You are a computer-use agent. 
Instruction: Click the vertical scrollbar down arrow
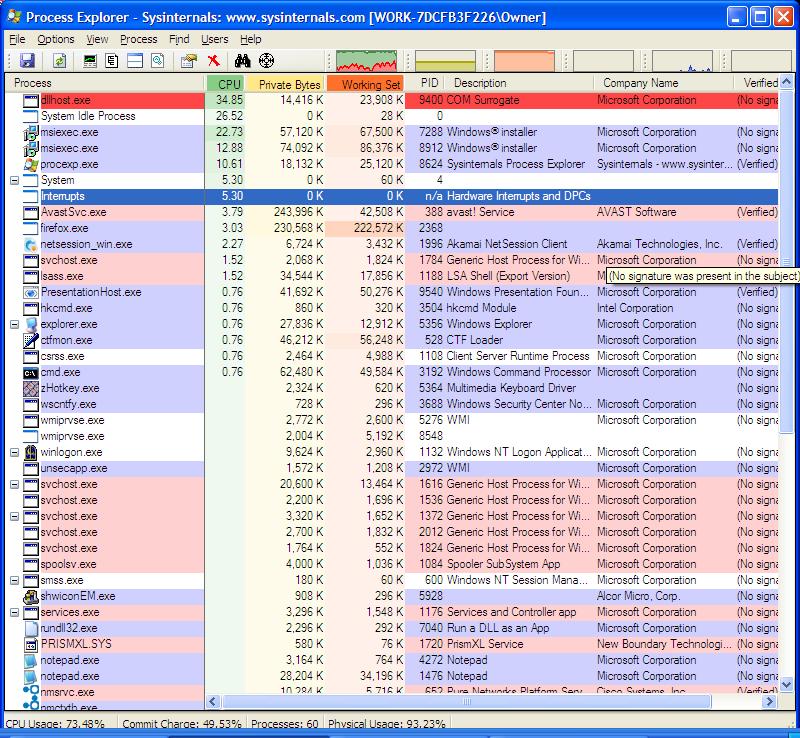pyautogui.click(x=786, y=684)
